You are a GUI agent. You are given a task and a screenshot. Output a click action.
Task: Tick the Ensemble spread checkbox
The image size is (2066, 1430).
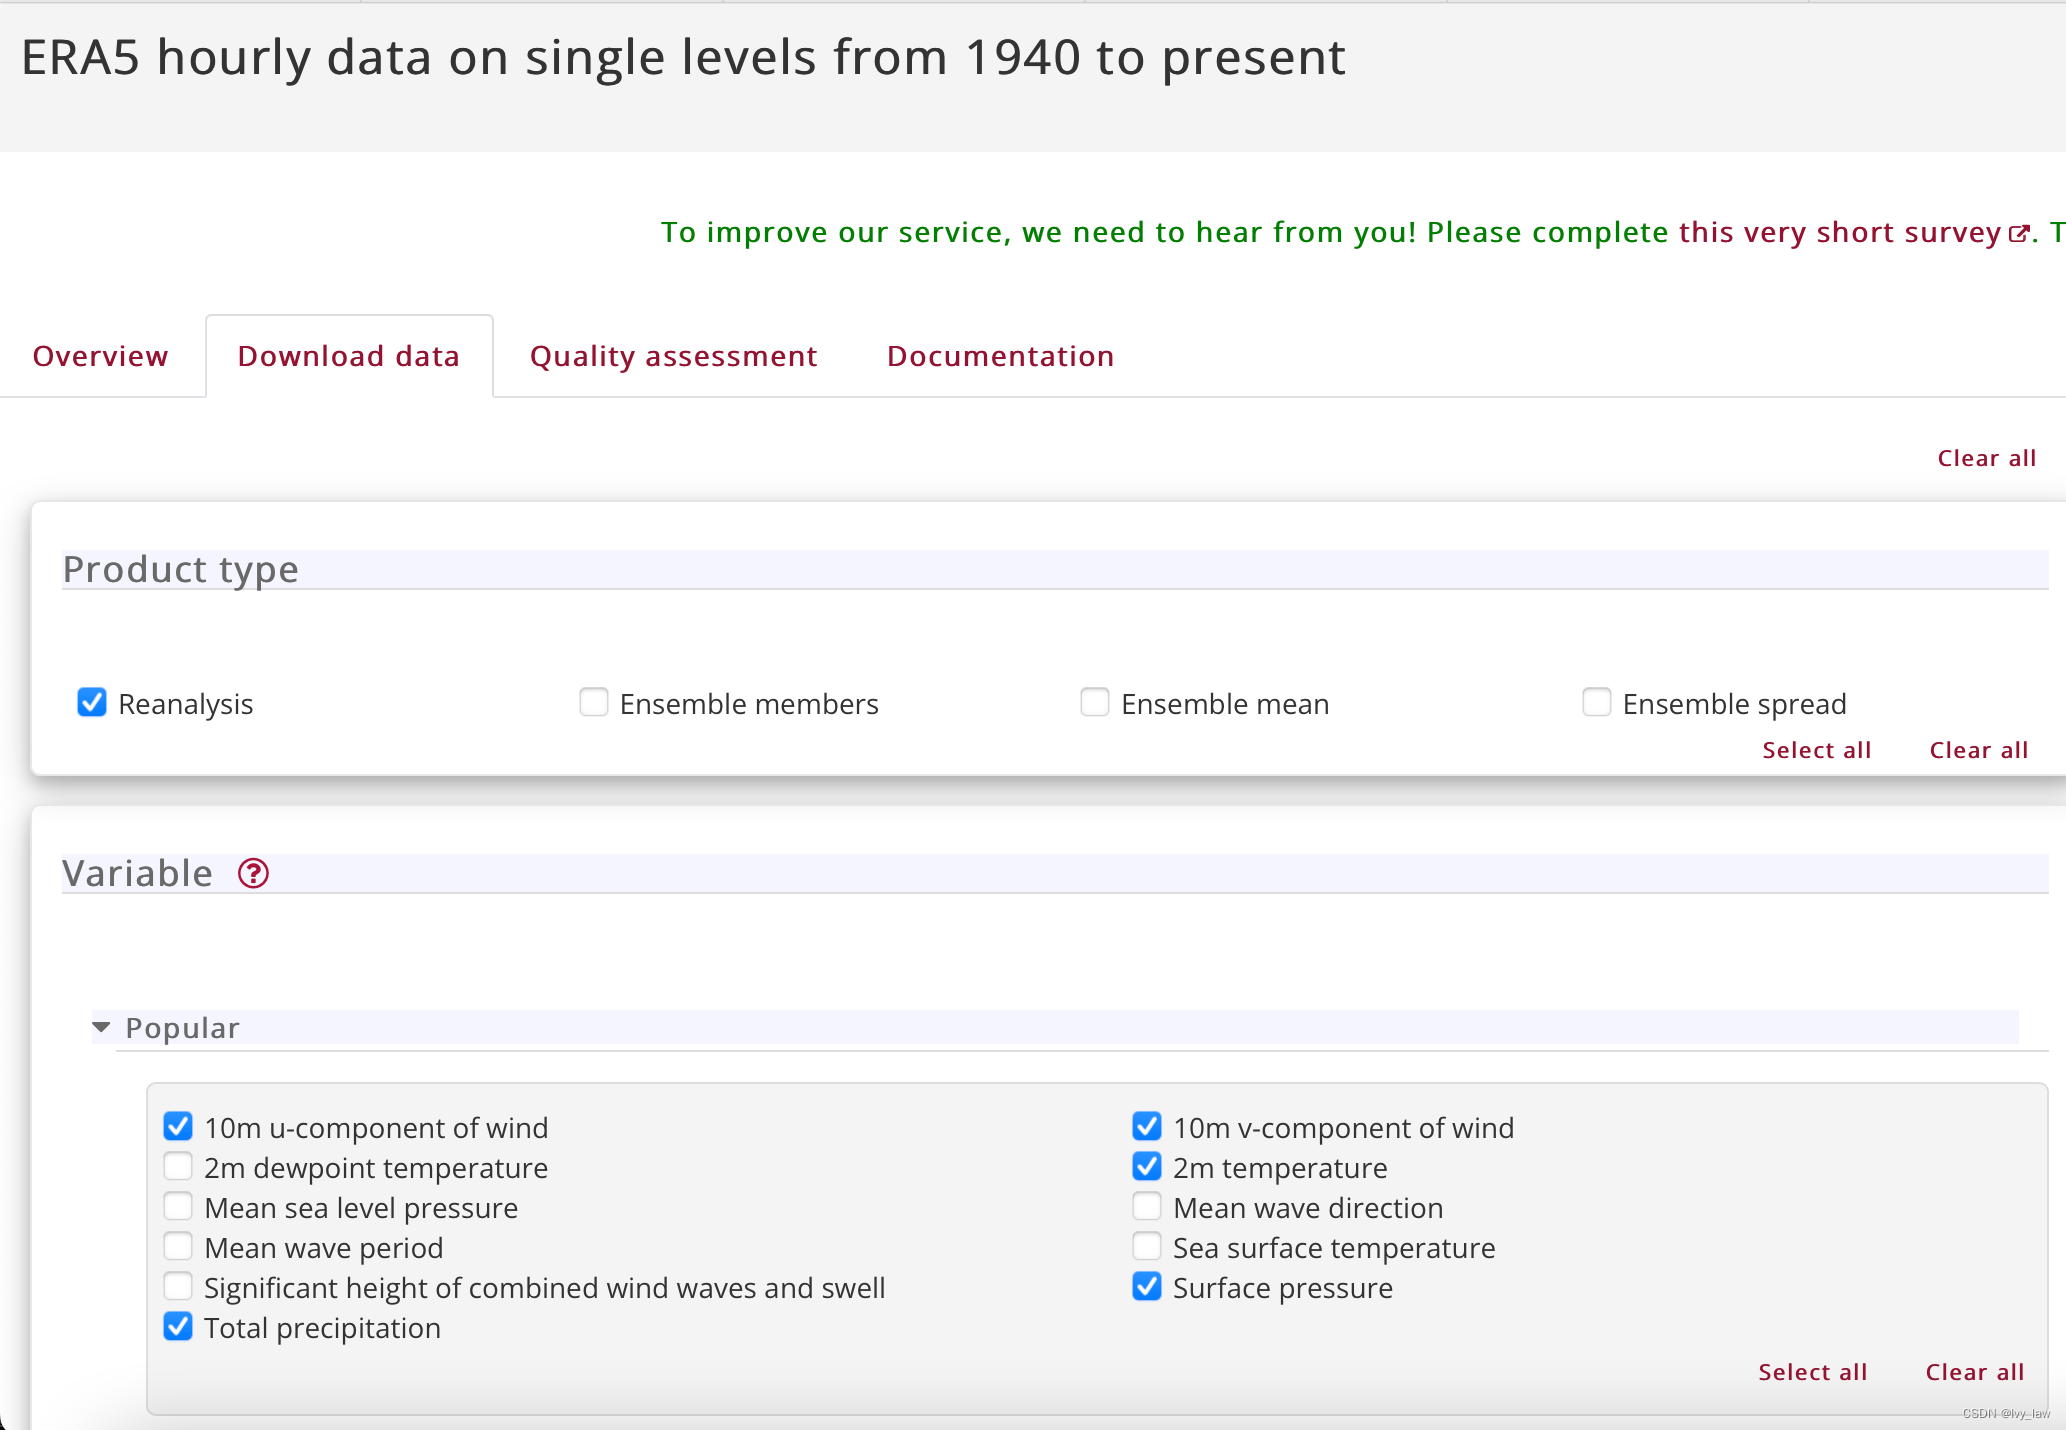[x=1597, y=703]
